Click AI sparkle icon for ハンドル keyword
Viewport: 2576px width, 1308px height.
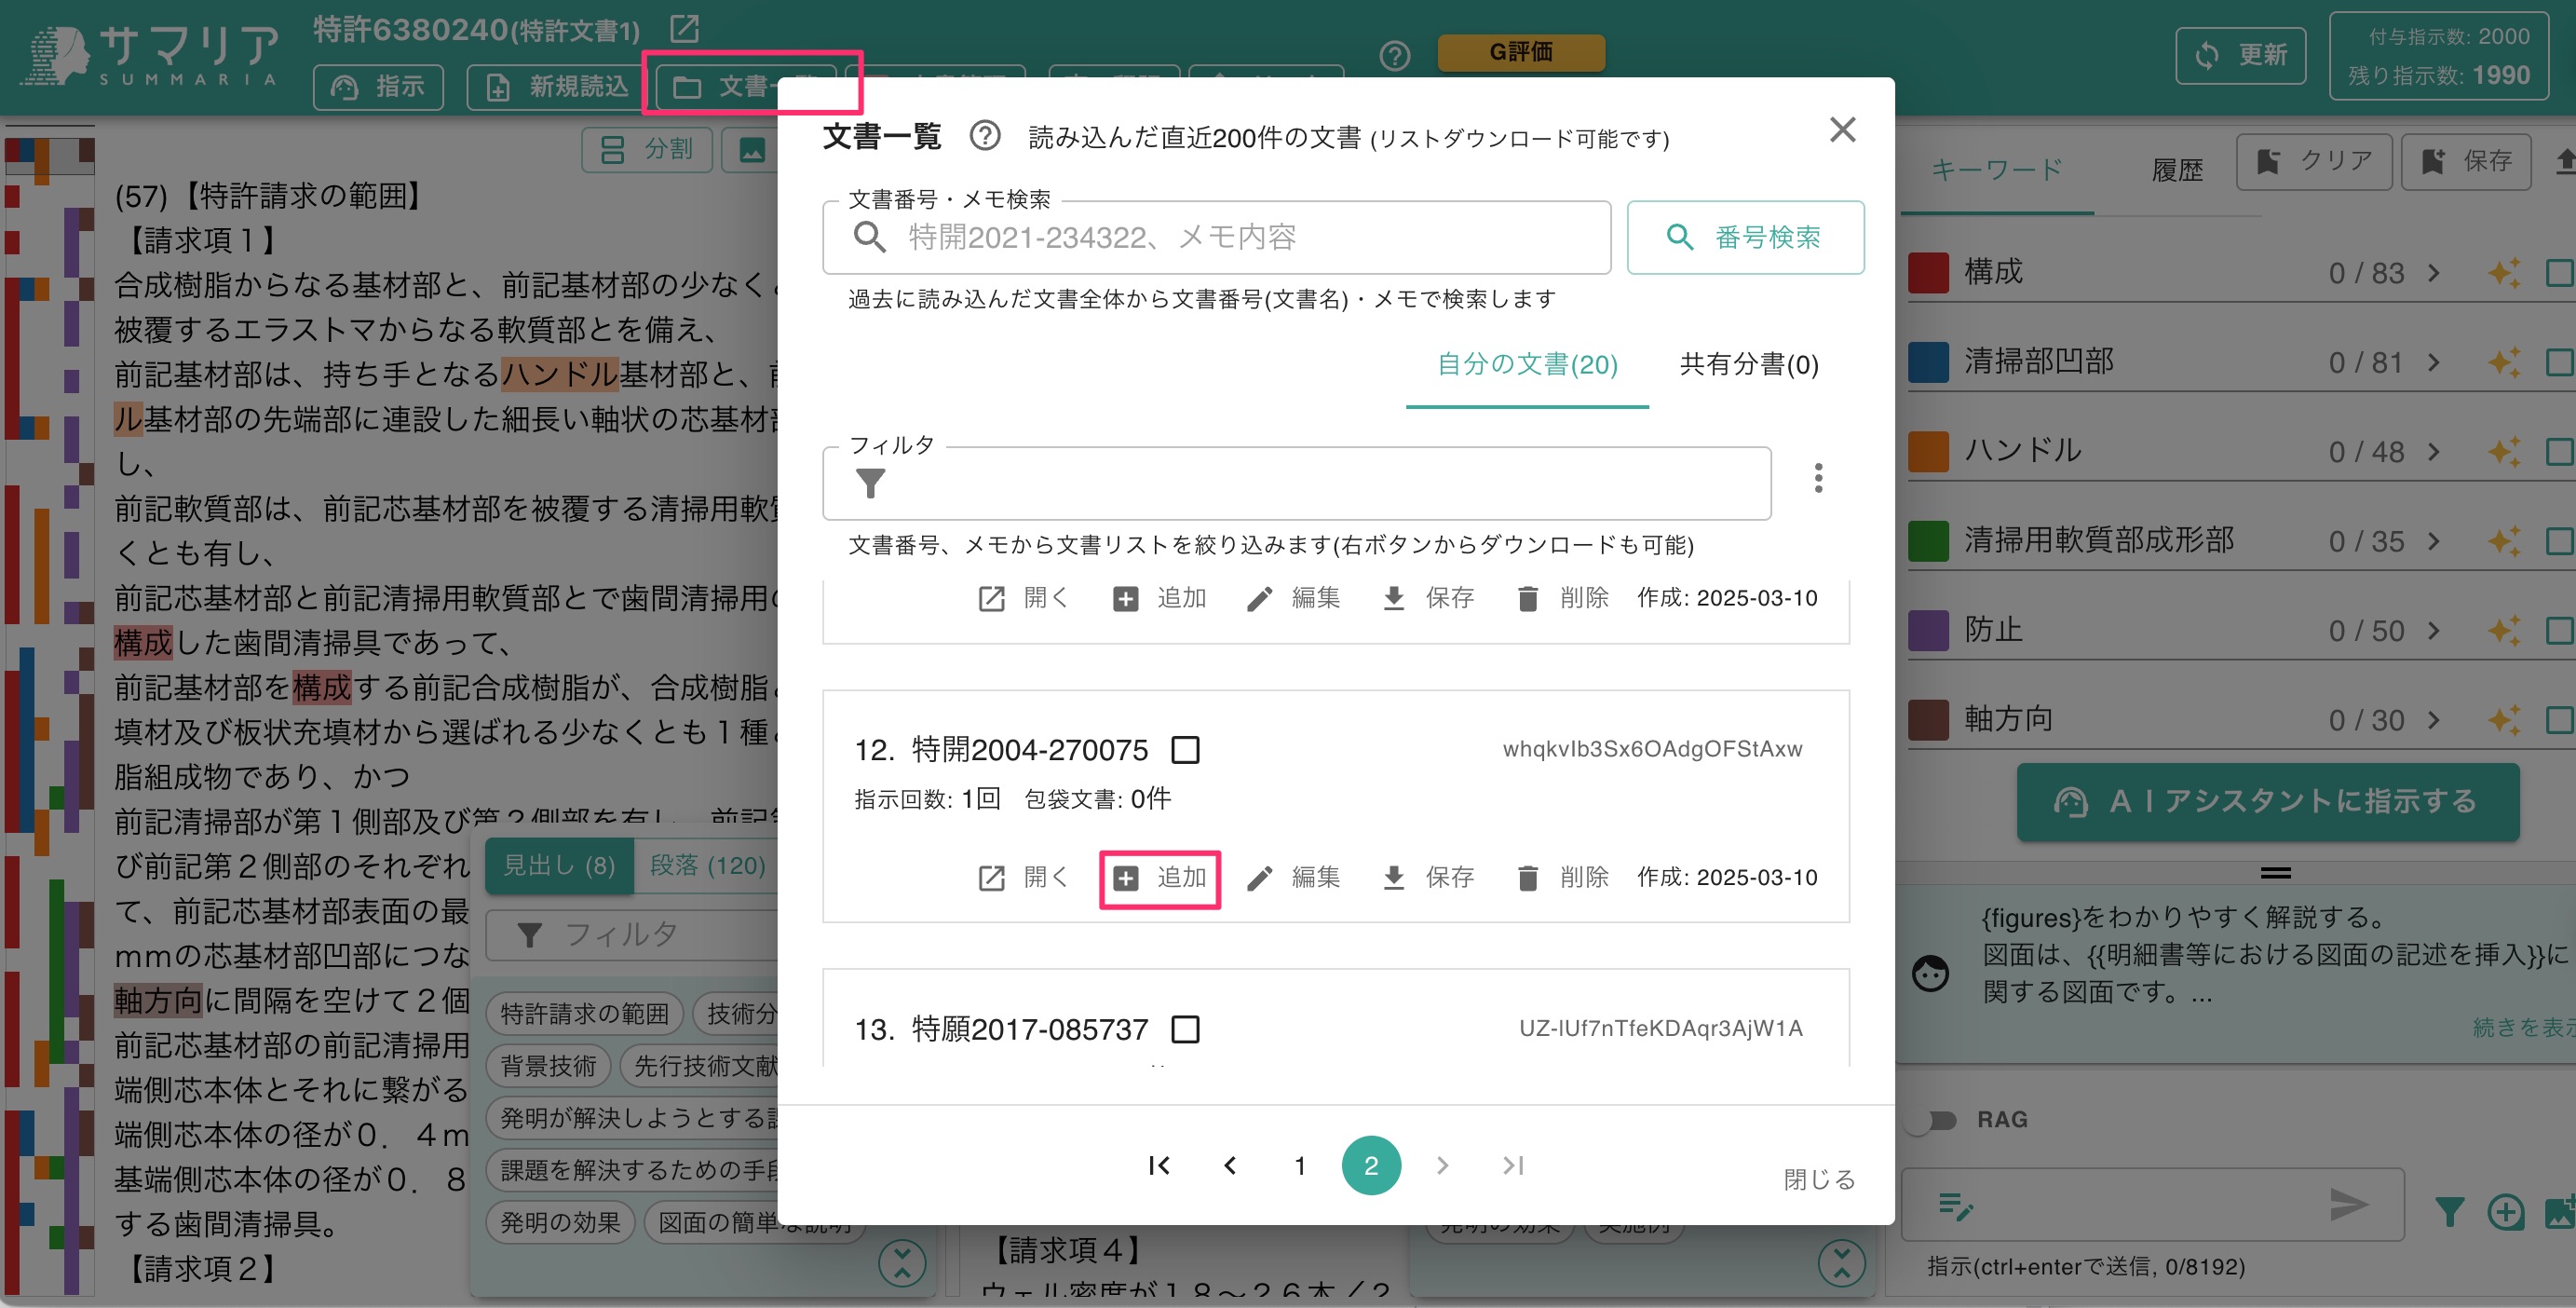click(x=2503, y=451)
